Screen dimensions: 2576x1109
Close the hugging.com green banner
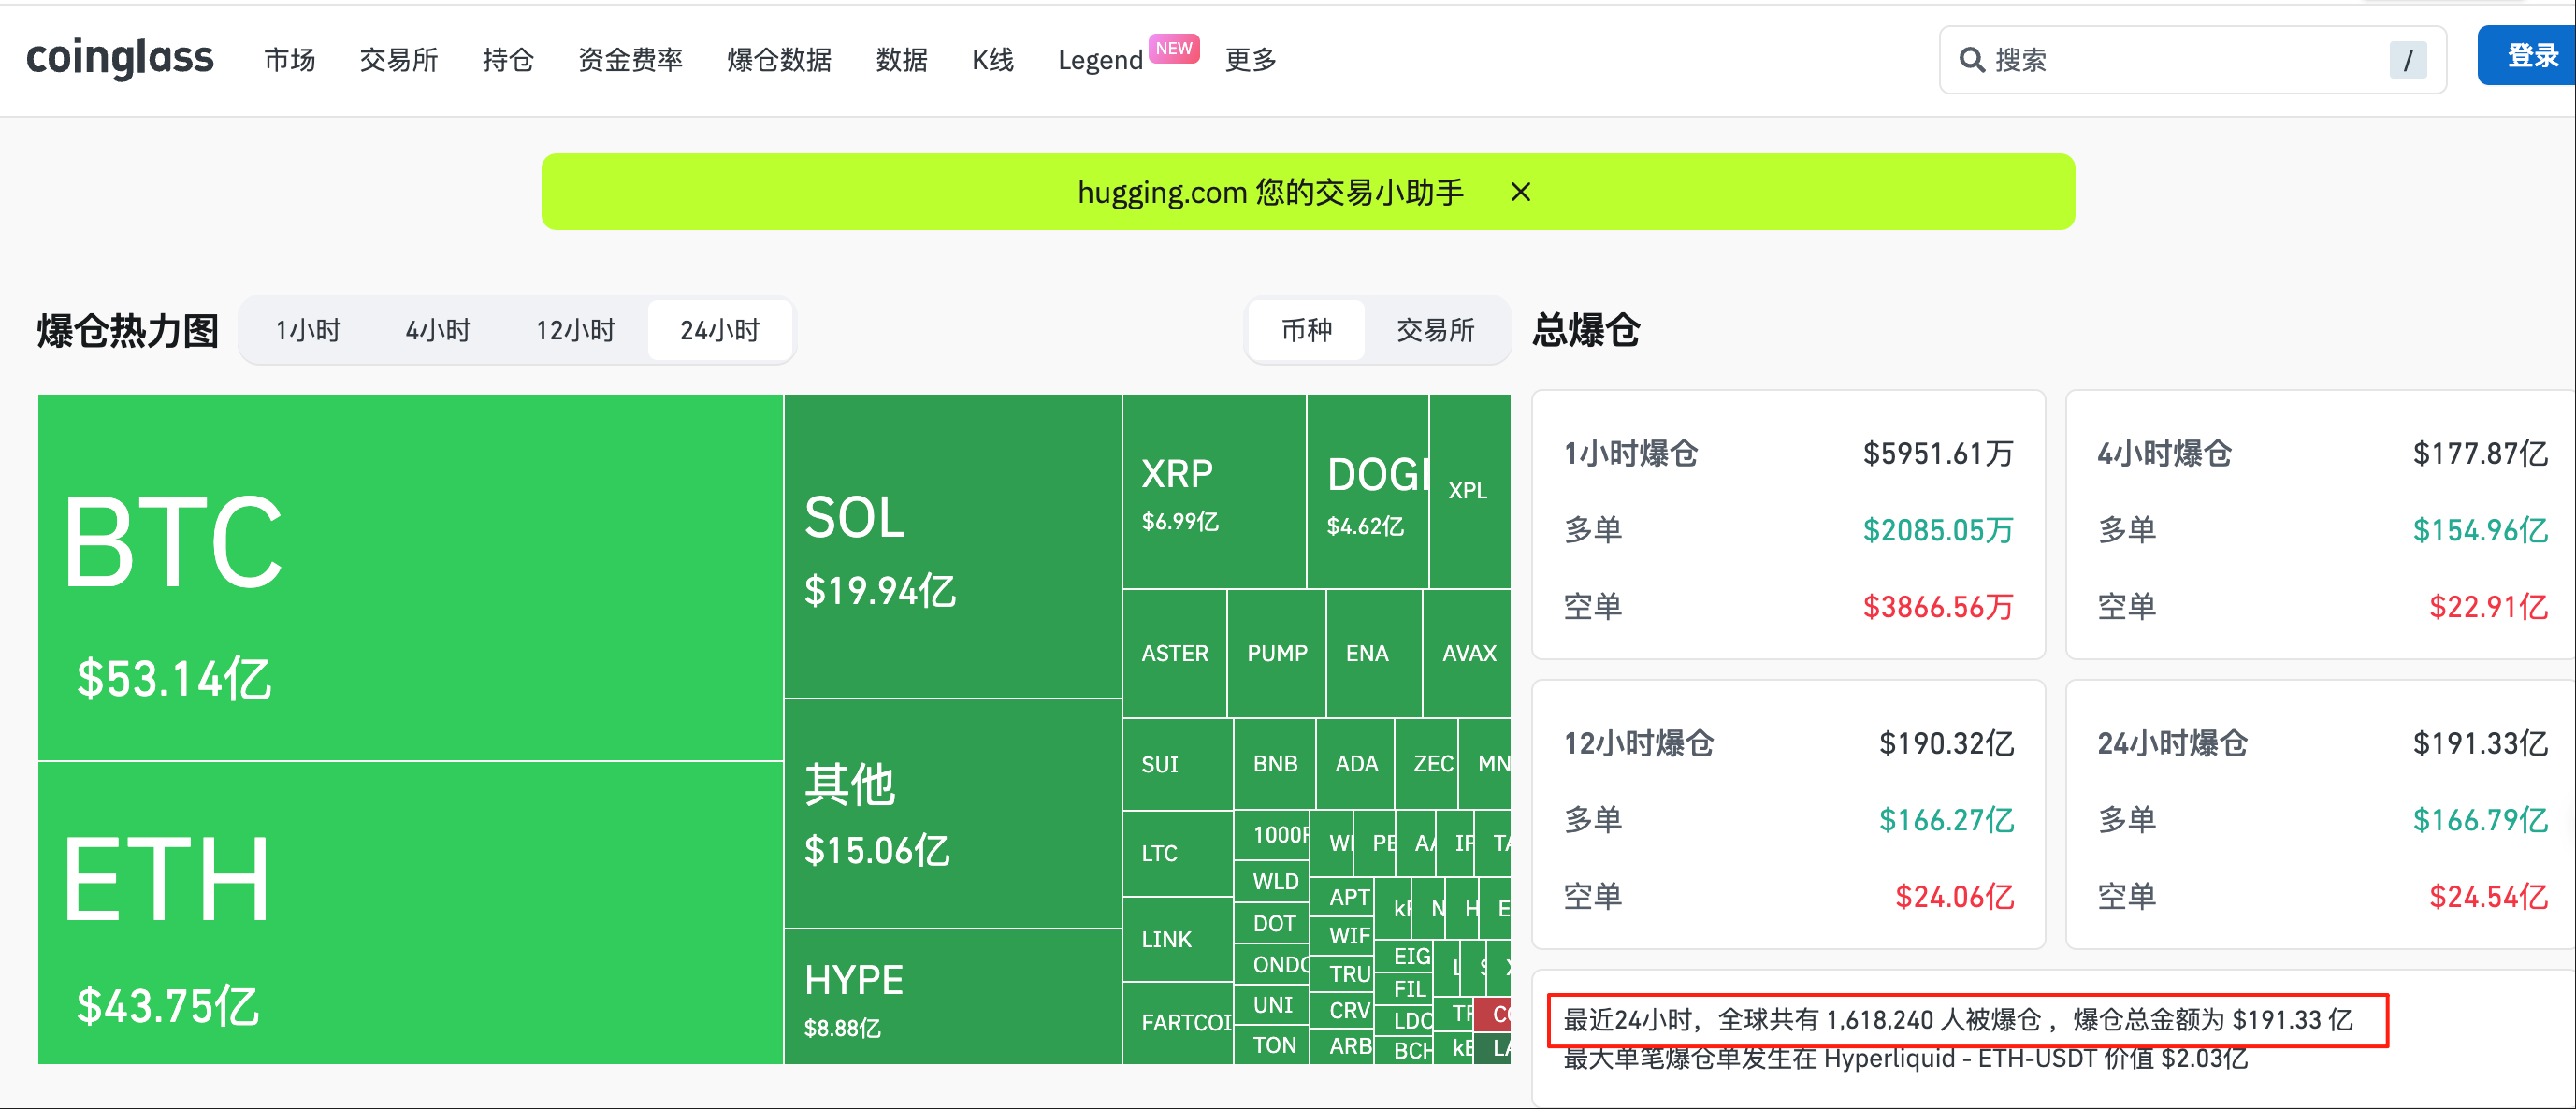1519,192
